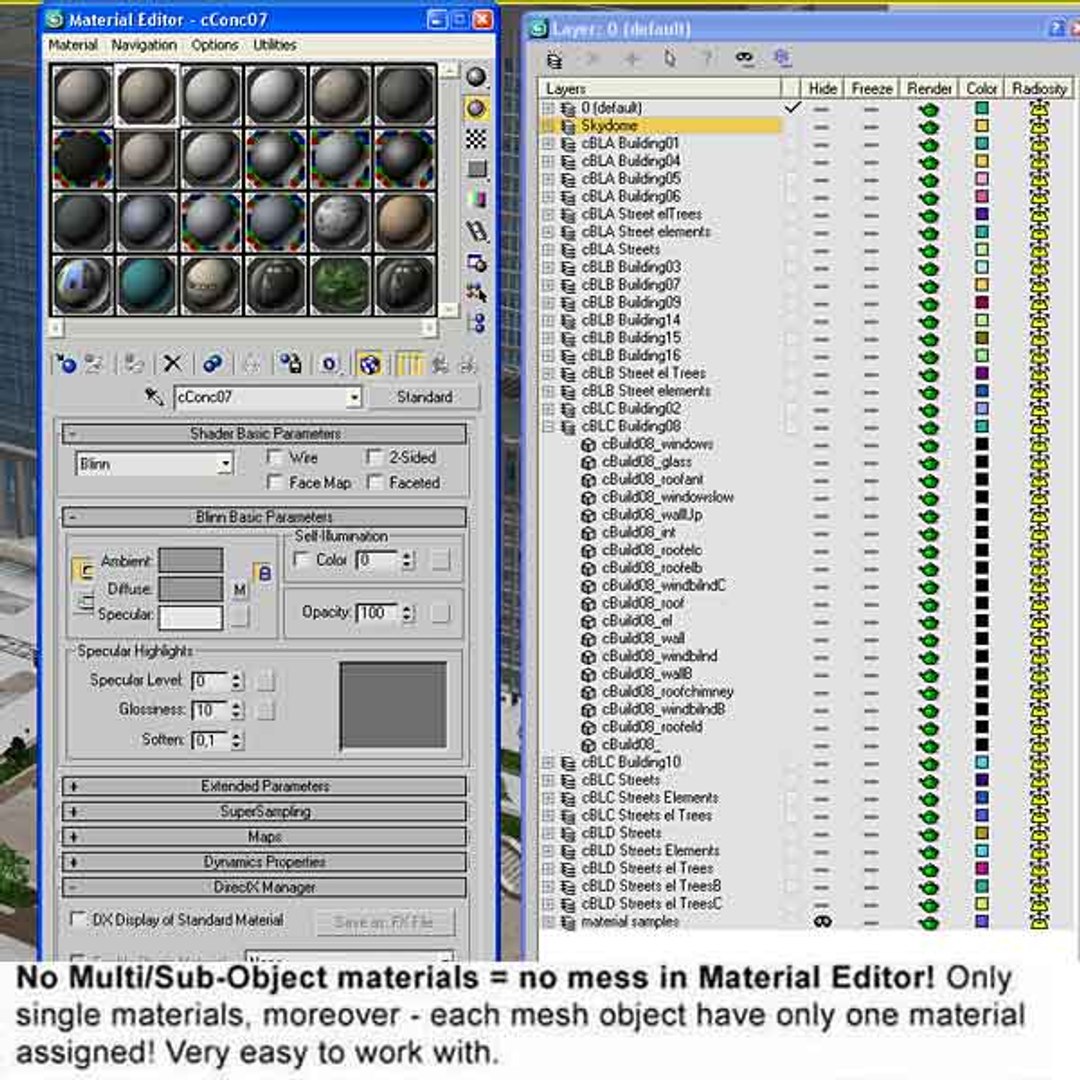Open the Material/Map Navigator icon
This screenshot has height=1080, width=1080.
click(476, 323)
